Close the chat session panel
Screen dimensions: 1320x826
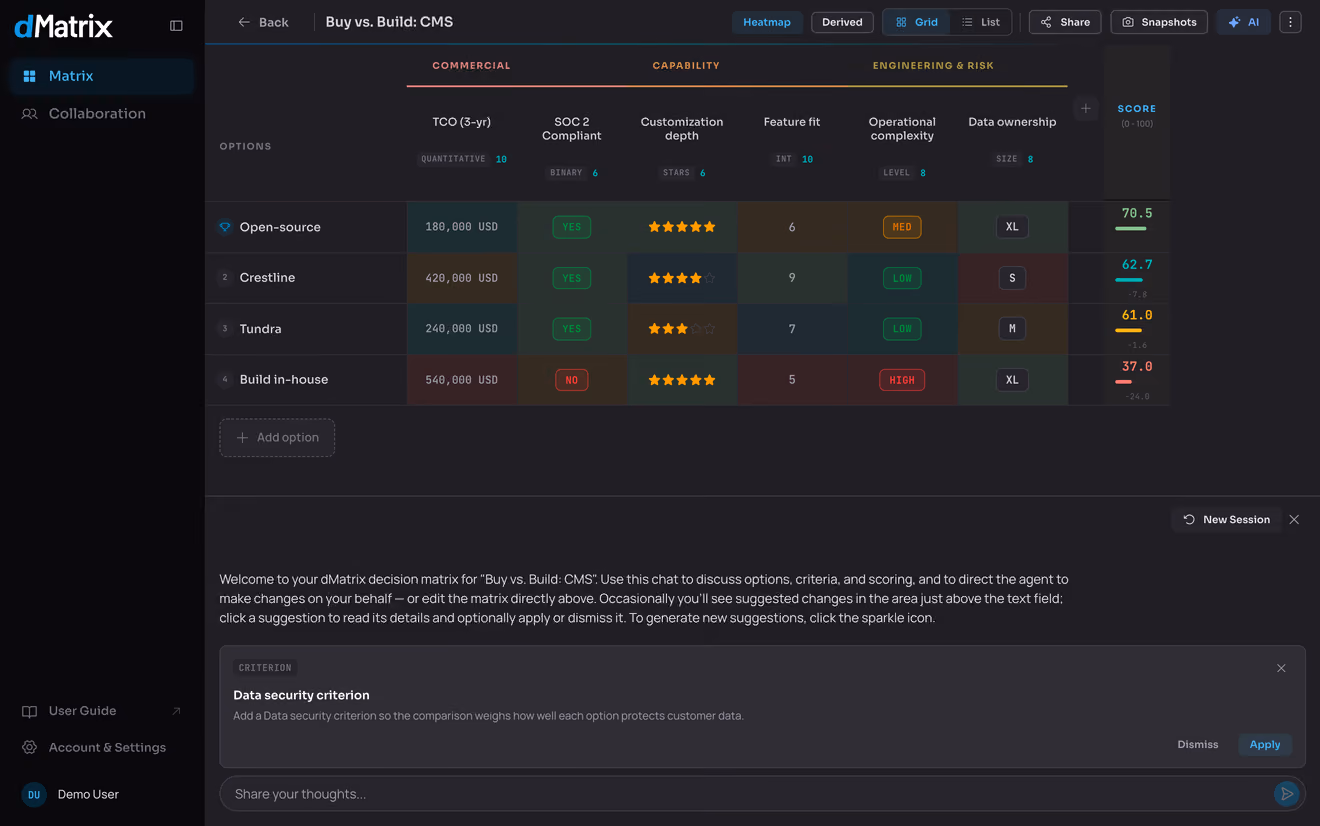pyautogui.click(x=1294, y=520)
